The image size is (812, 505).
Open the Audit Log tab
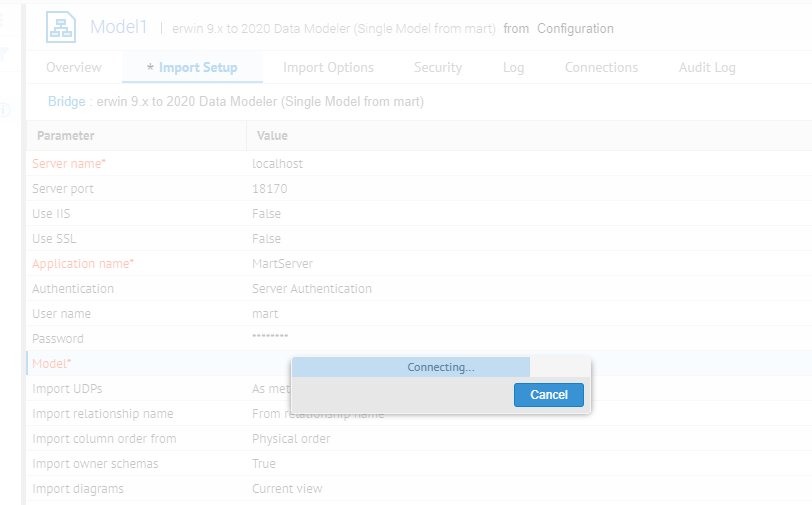pos(707,68)
